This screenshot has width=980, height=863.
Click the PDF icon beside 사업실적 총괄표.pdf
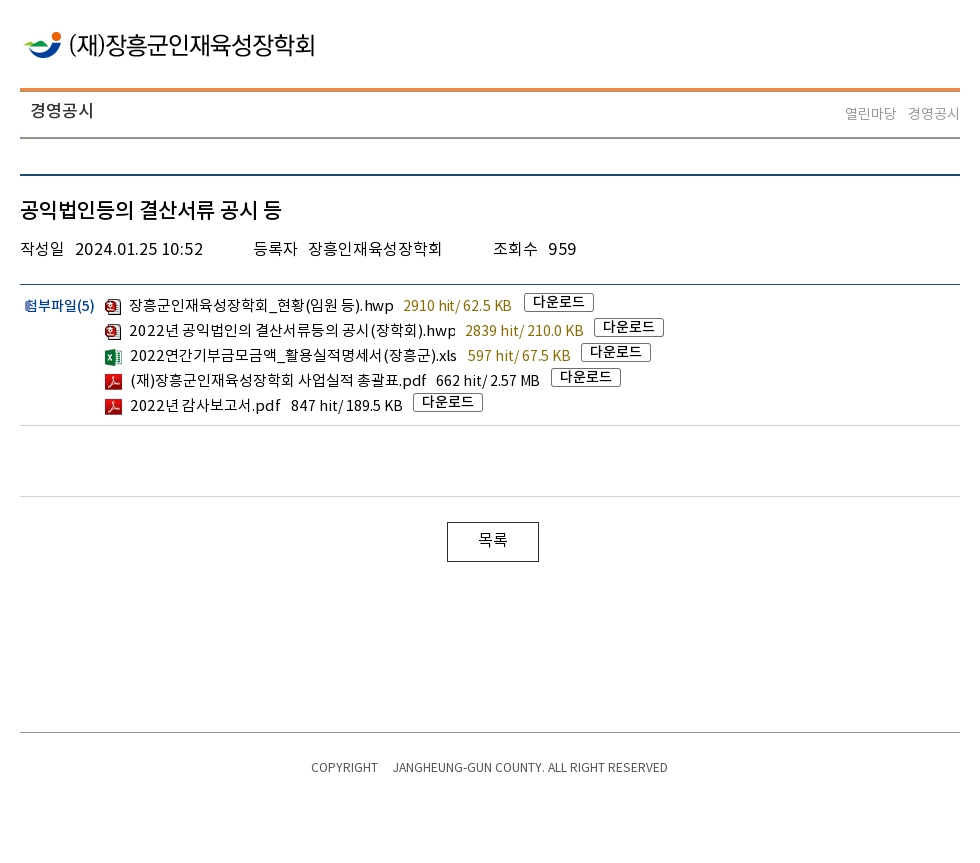(x=113, y=381)
